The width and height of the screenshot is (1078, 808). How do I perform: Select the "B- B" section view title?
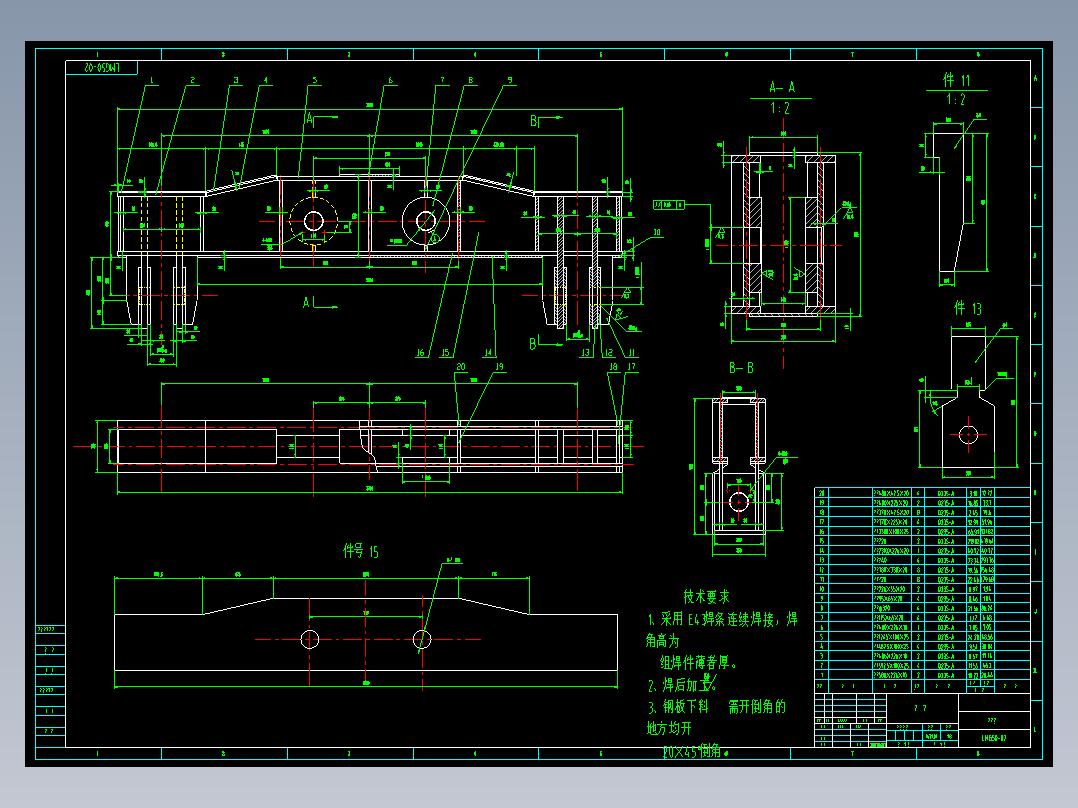[x=741, y=368]
